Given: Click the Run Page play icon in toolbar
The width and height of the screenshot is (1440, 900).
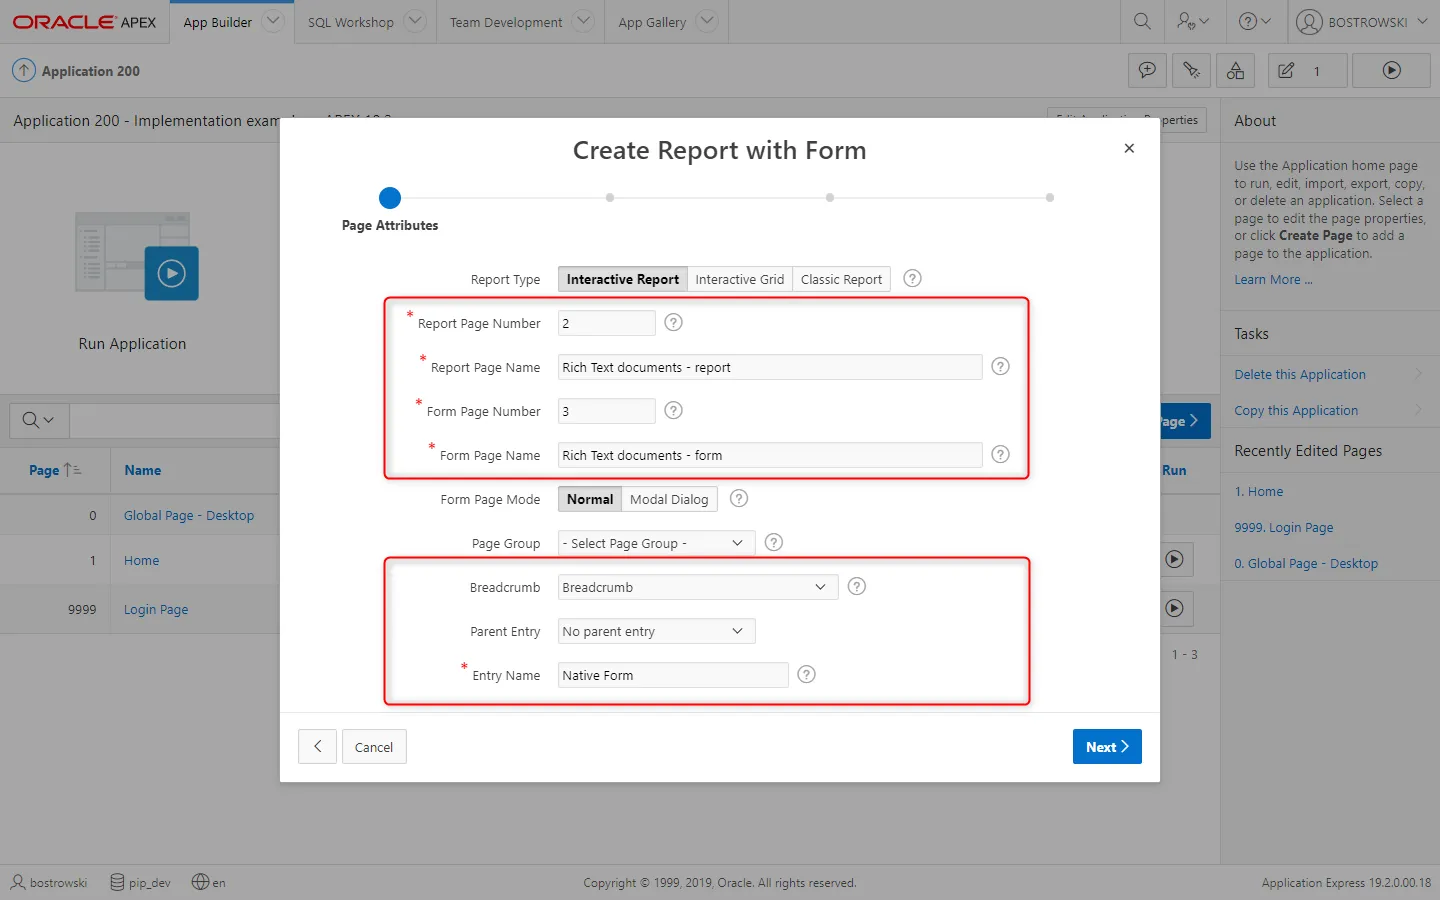Looking at the screenshot, I should [x=1391, y=71].
